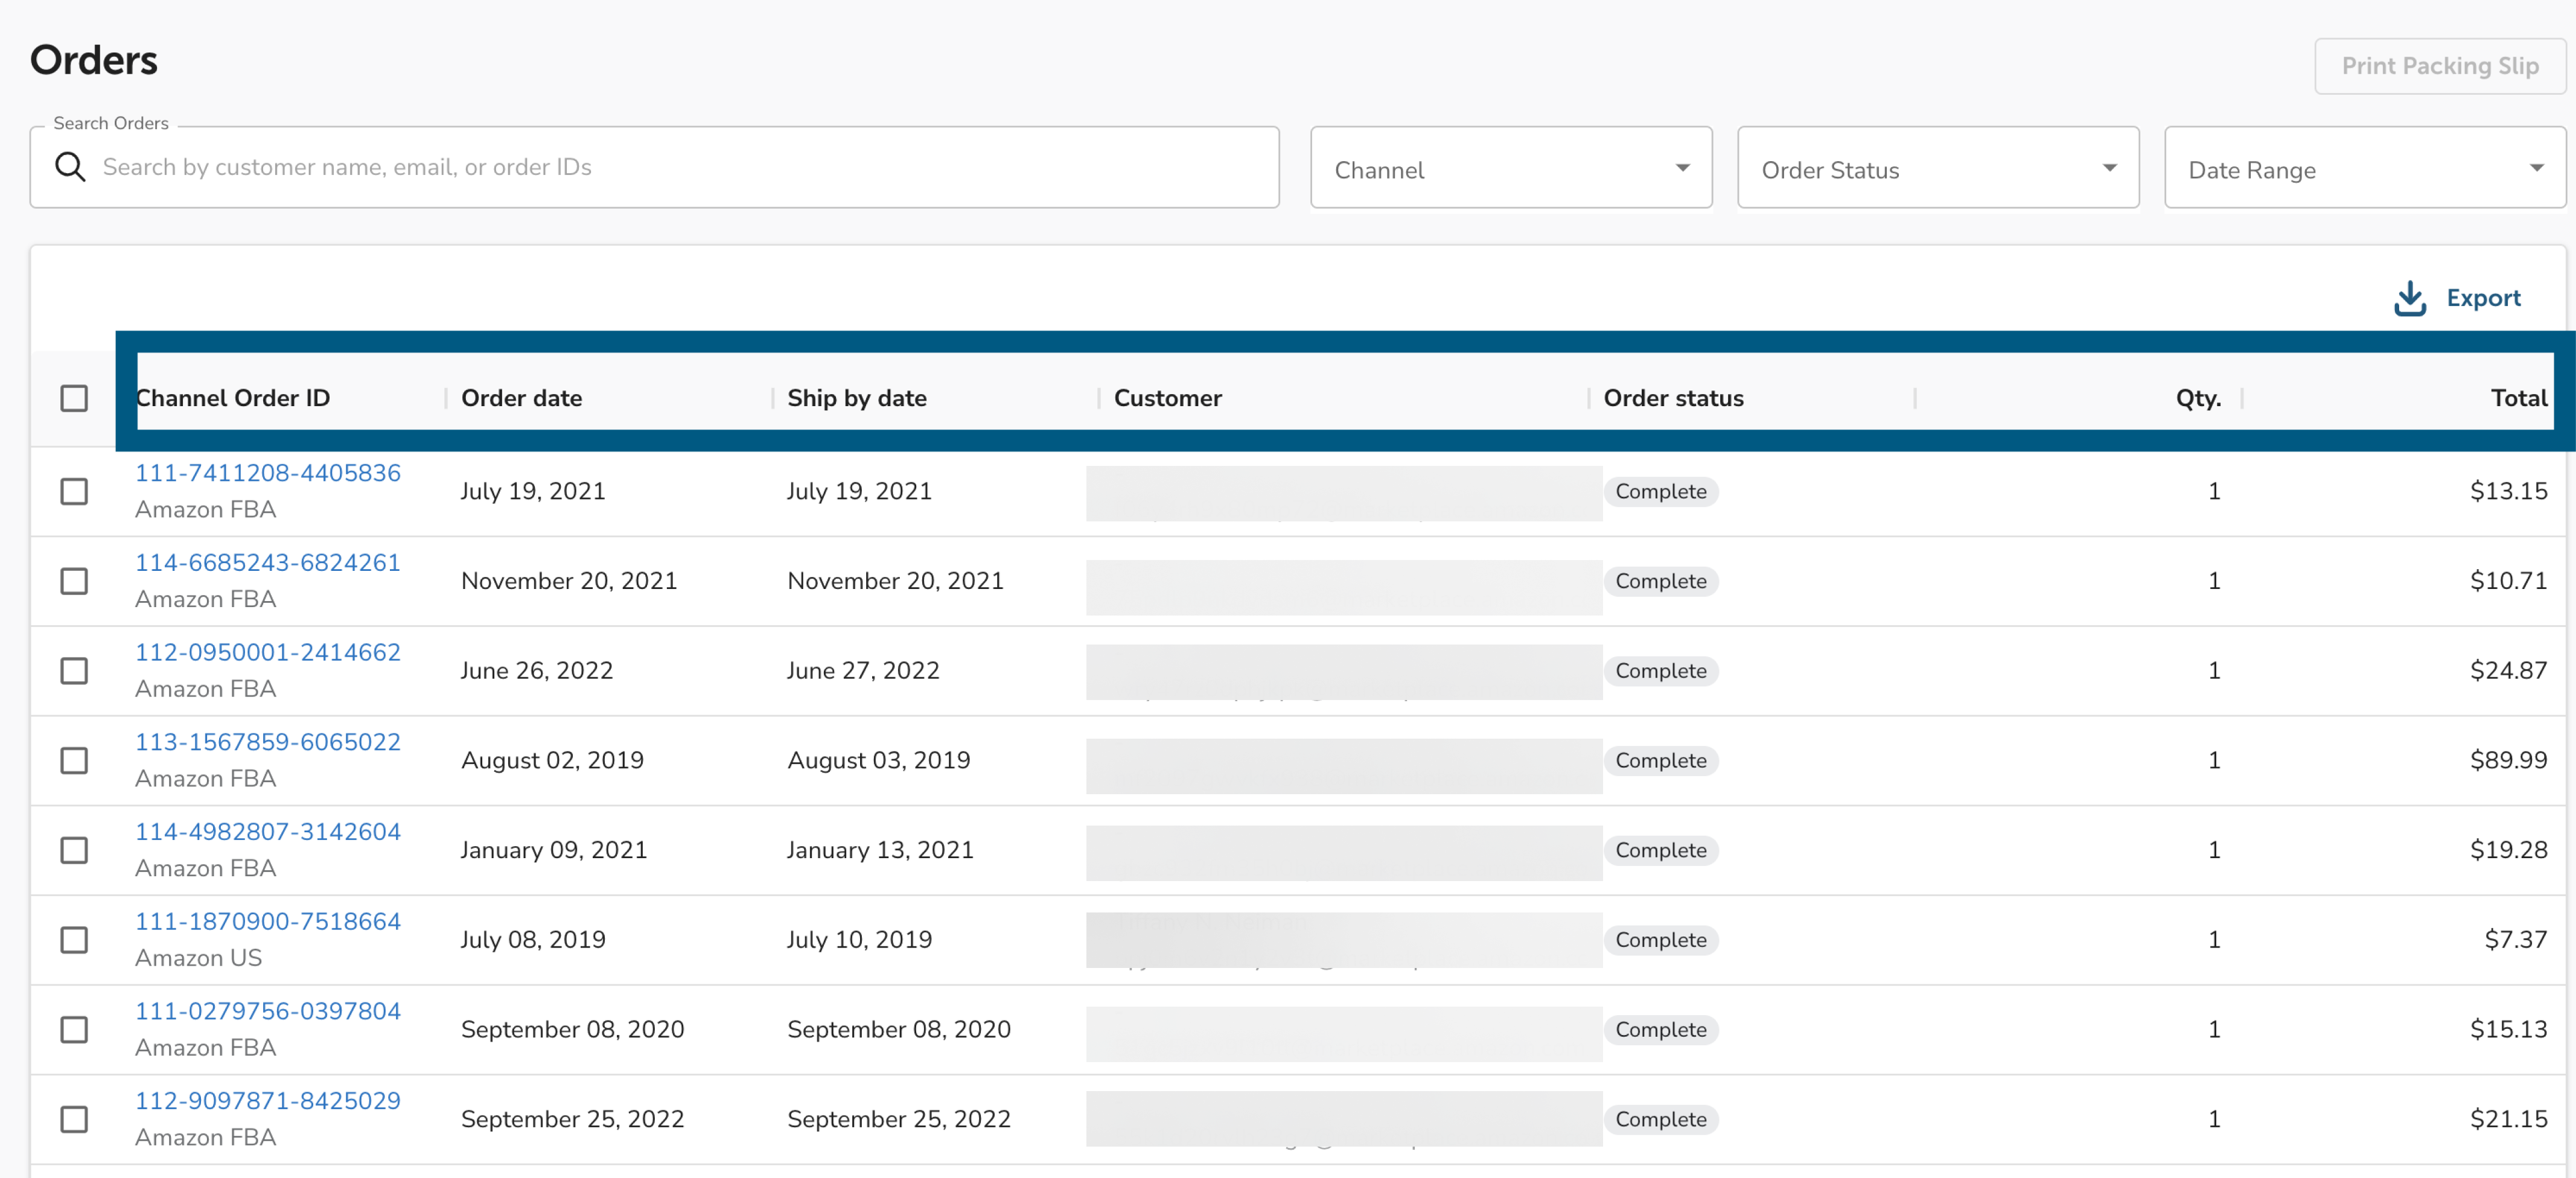This screenshot has height=1178, width=2576.
Task: Open order 114-6685243-6824261 link
Action: tap(267, 563)
